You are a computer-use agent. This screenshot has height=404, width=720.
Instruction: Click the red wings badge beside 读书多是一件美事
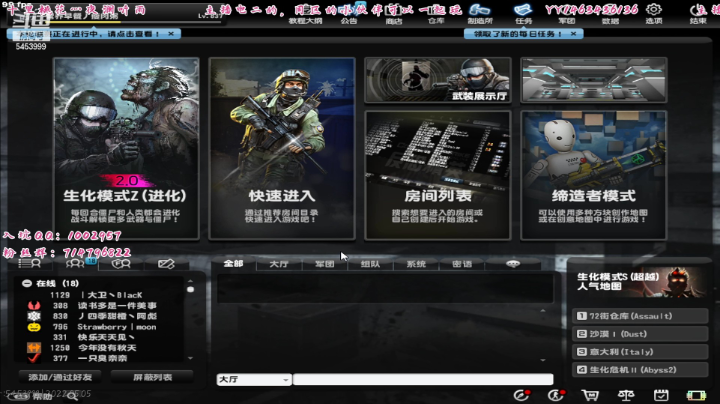click(34, 305)
